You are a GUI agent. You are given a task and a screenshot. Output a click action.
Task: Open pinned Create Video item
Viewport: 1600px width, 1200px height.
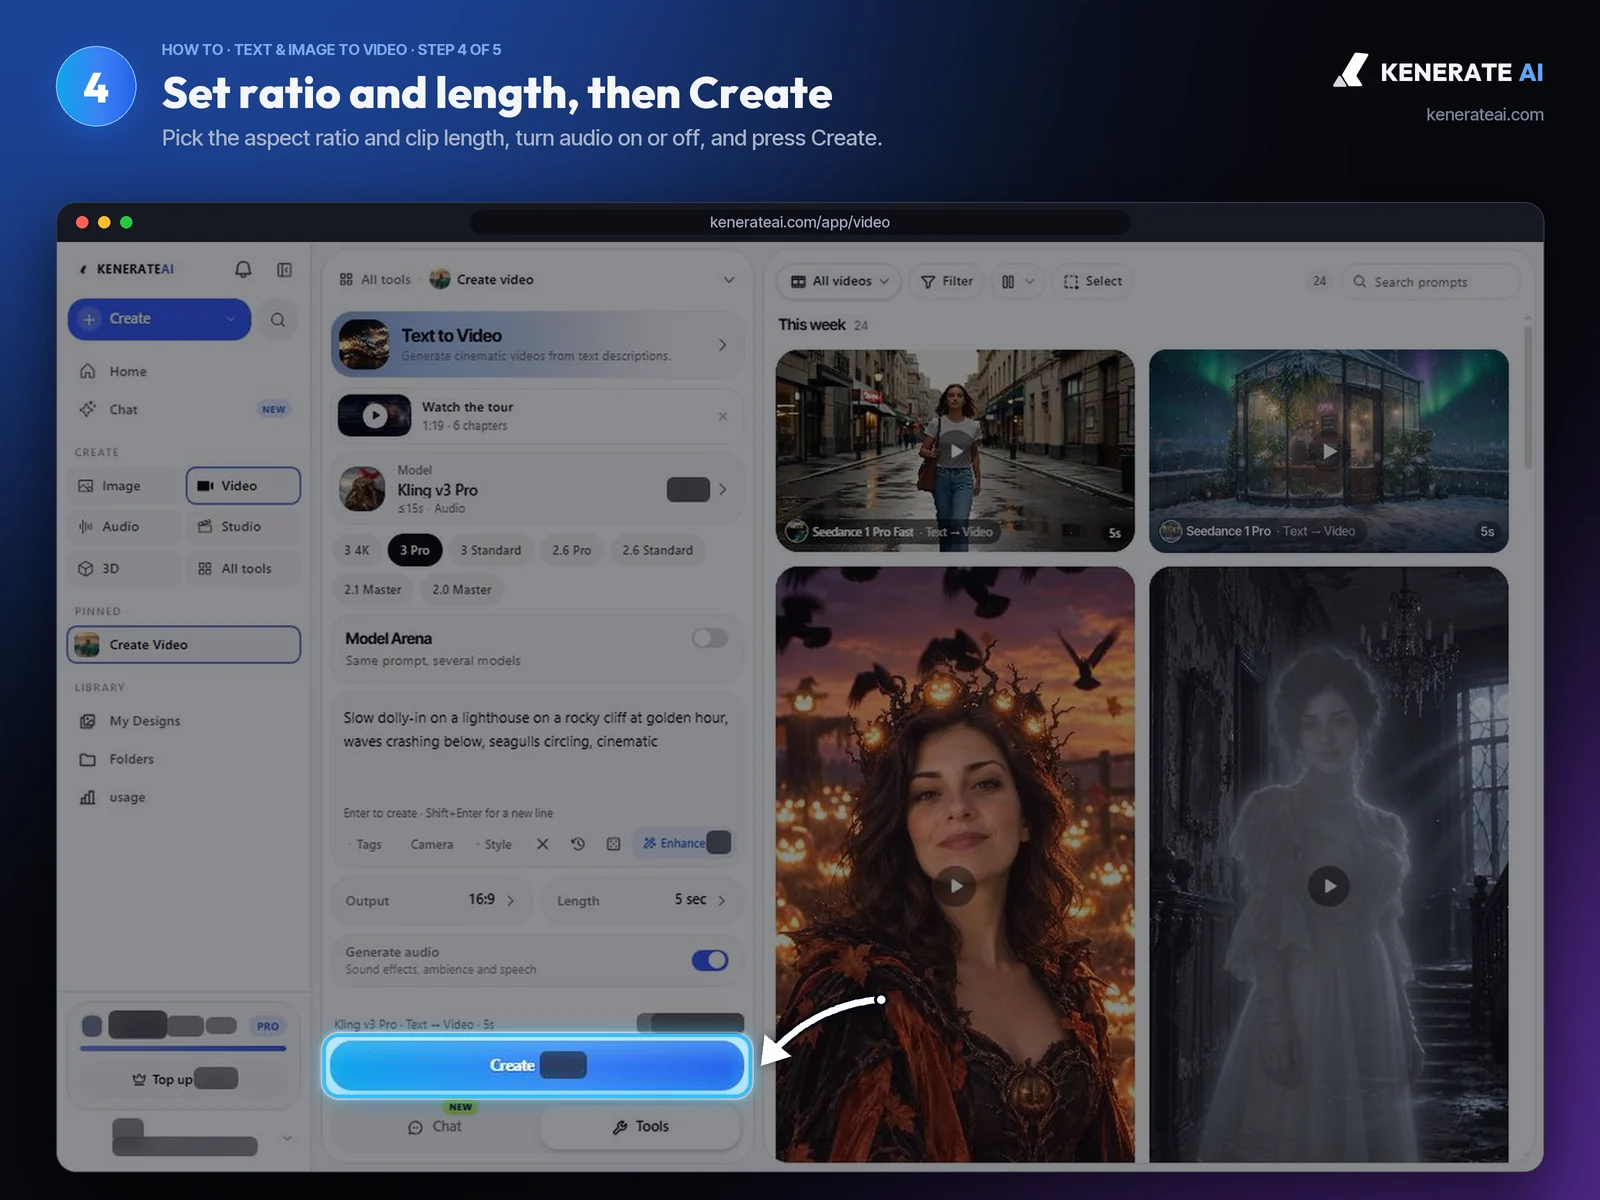pyautogui.click(x=184, y=645)
